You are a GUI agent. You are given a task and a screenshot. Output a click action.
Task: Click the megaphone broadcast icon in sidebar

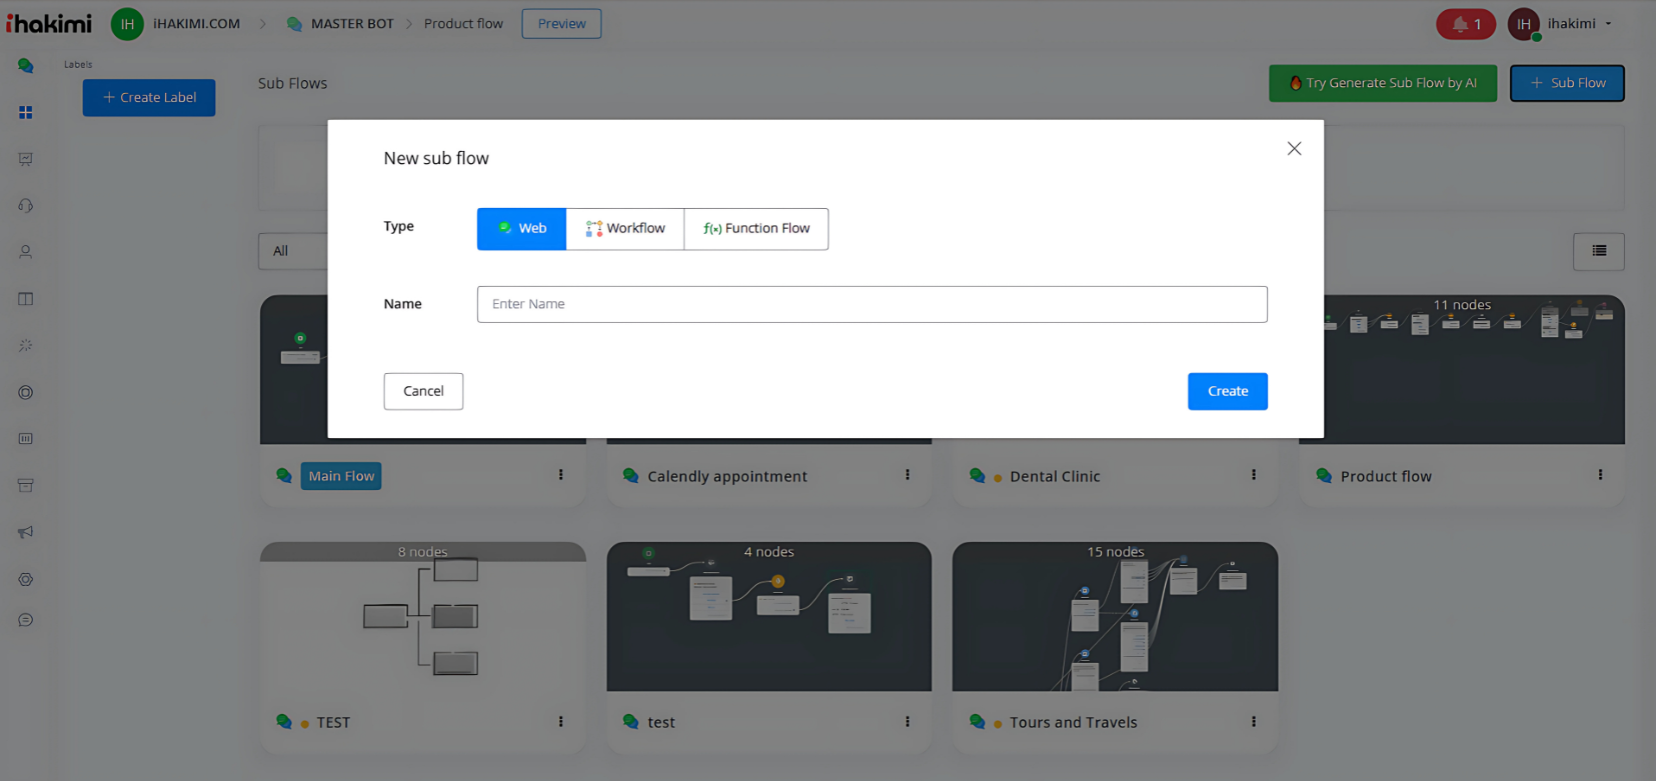26,532
